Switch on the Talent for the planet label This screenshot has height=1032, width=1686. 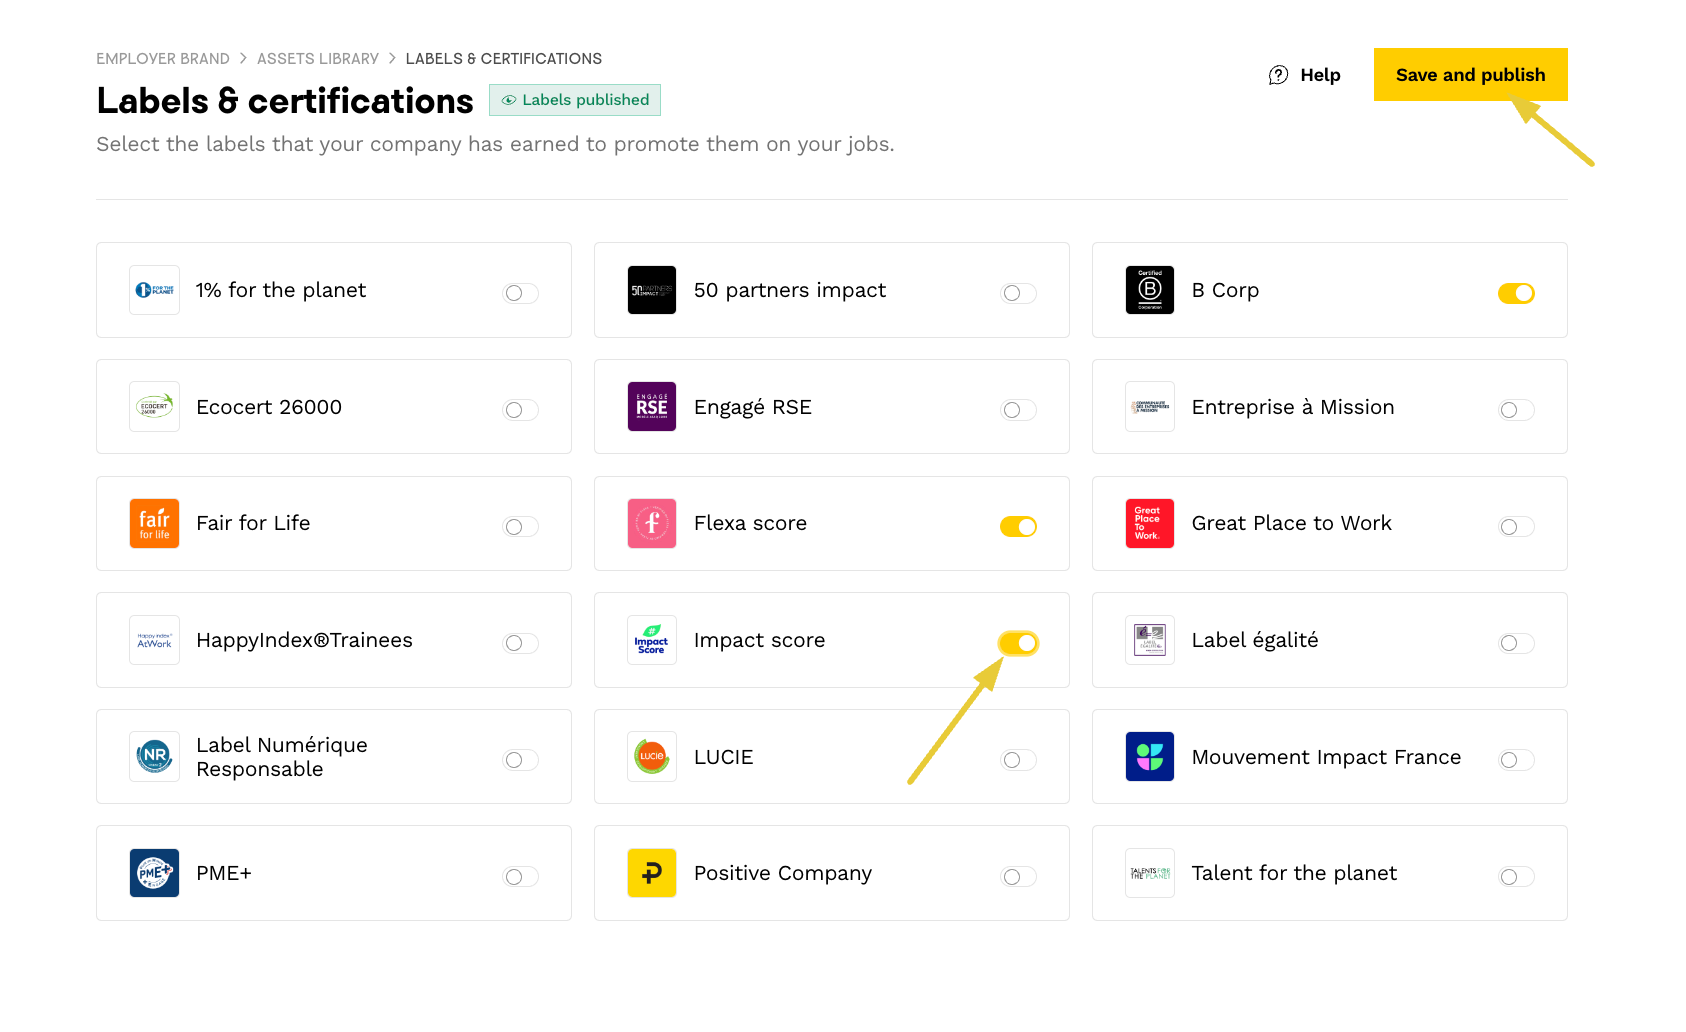point(1516,877)
